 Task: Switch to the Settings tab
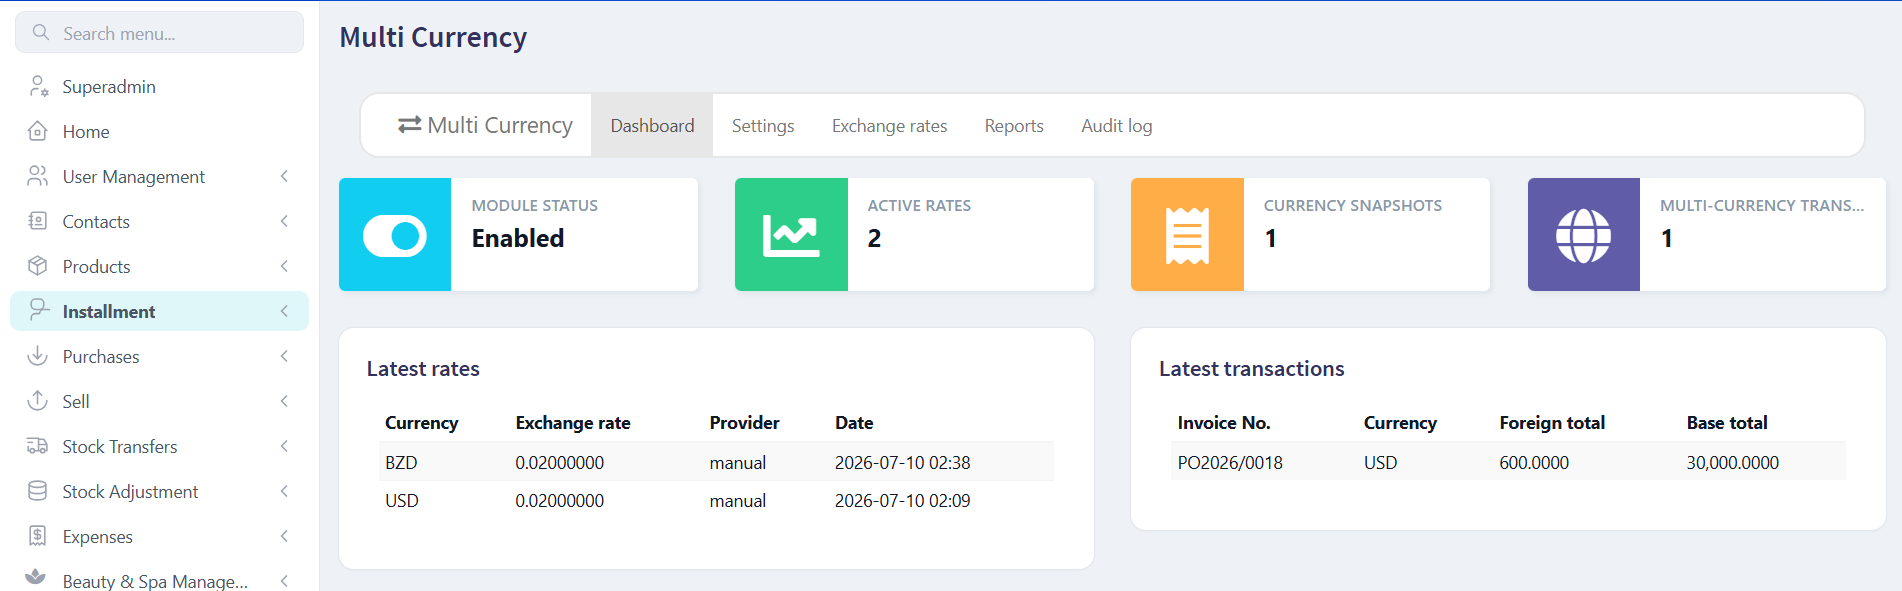763,125
